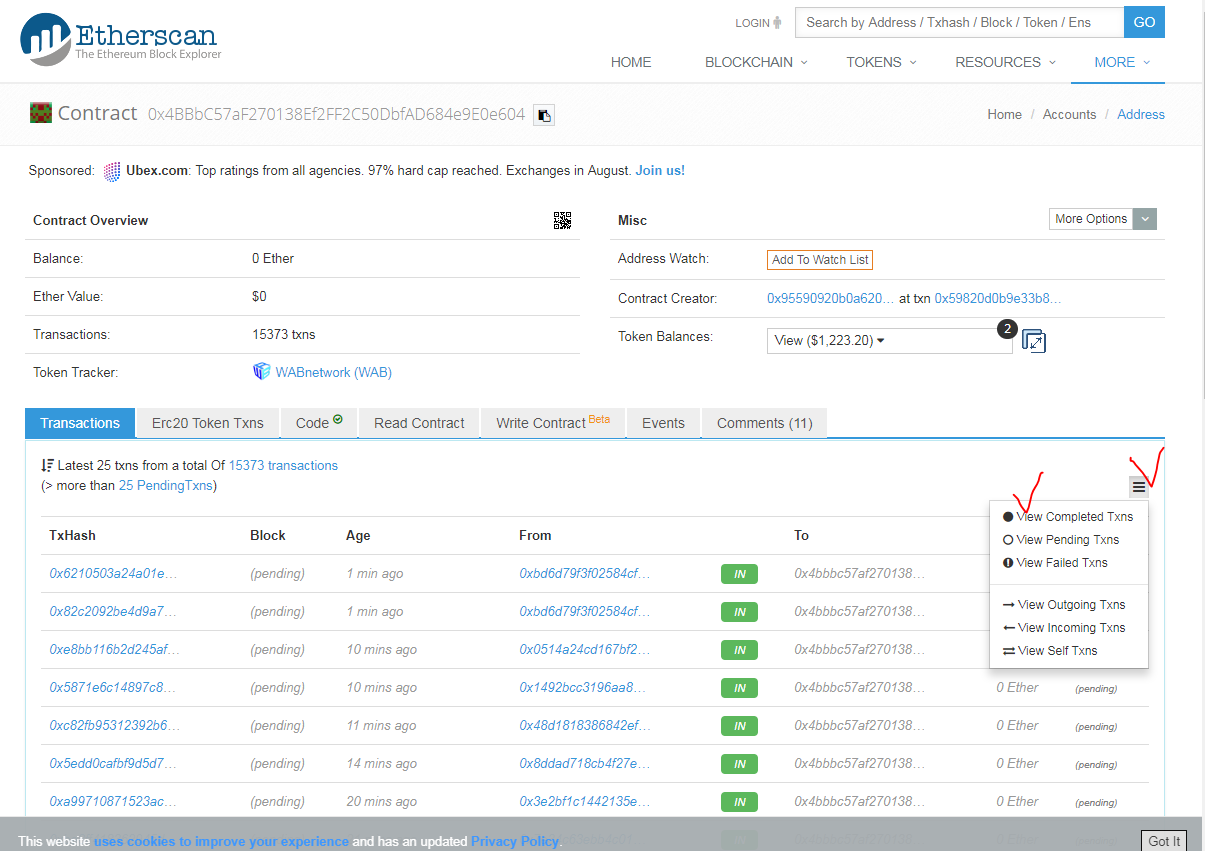Expand the More Options dropdown
Screen dimensions: 1205x851
pos(1104,219)
